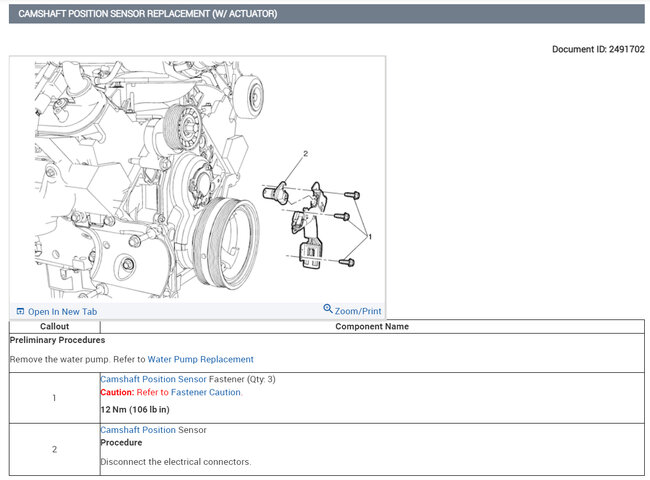
Task: Click the Zoom/Print link text
Action: [x=358, y=311]
